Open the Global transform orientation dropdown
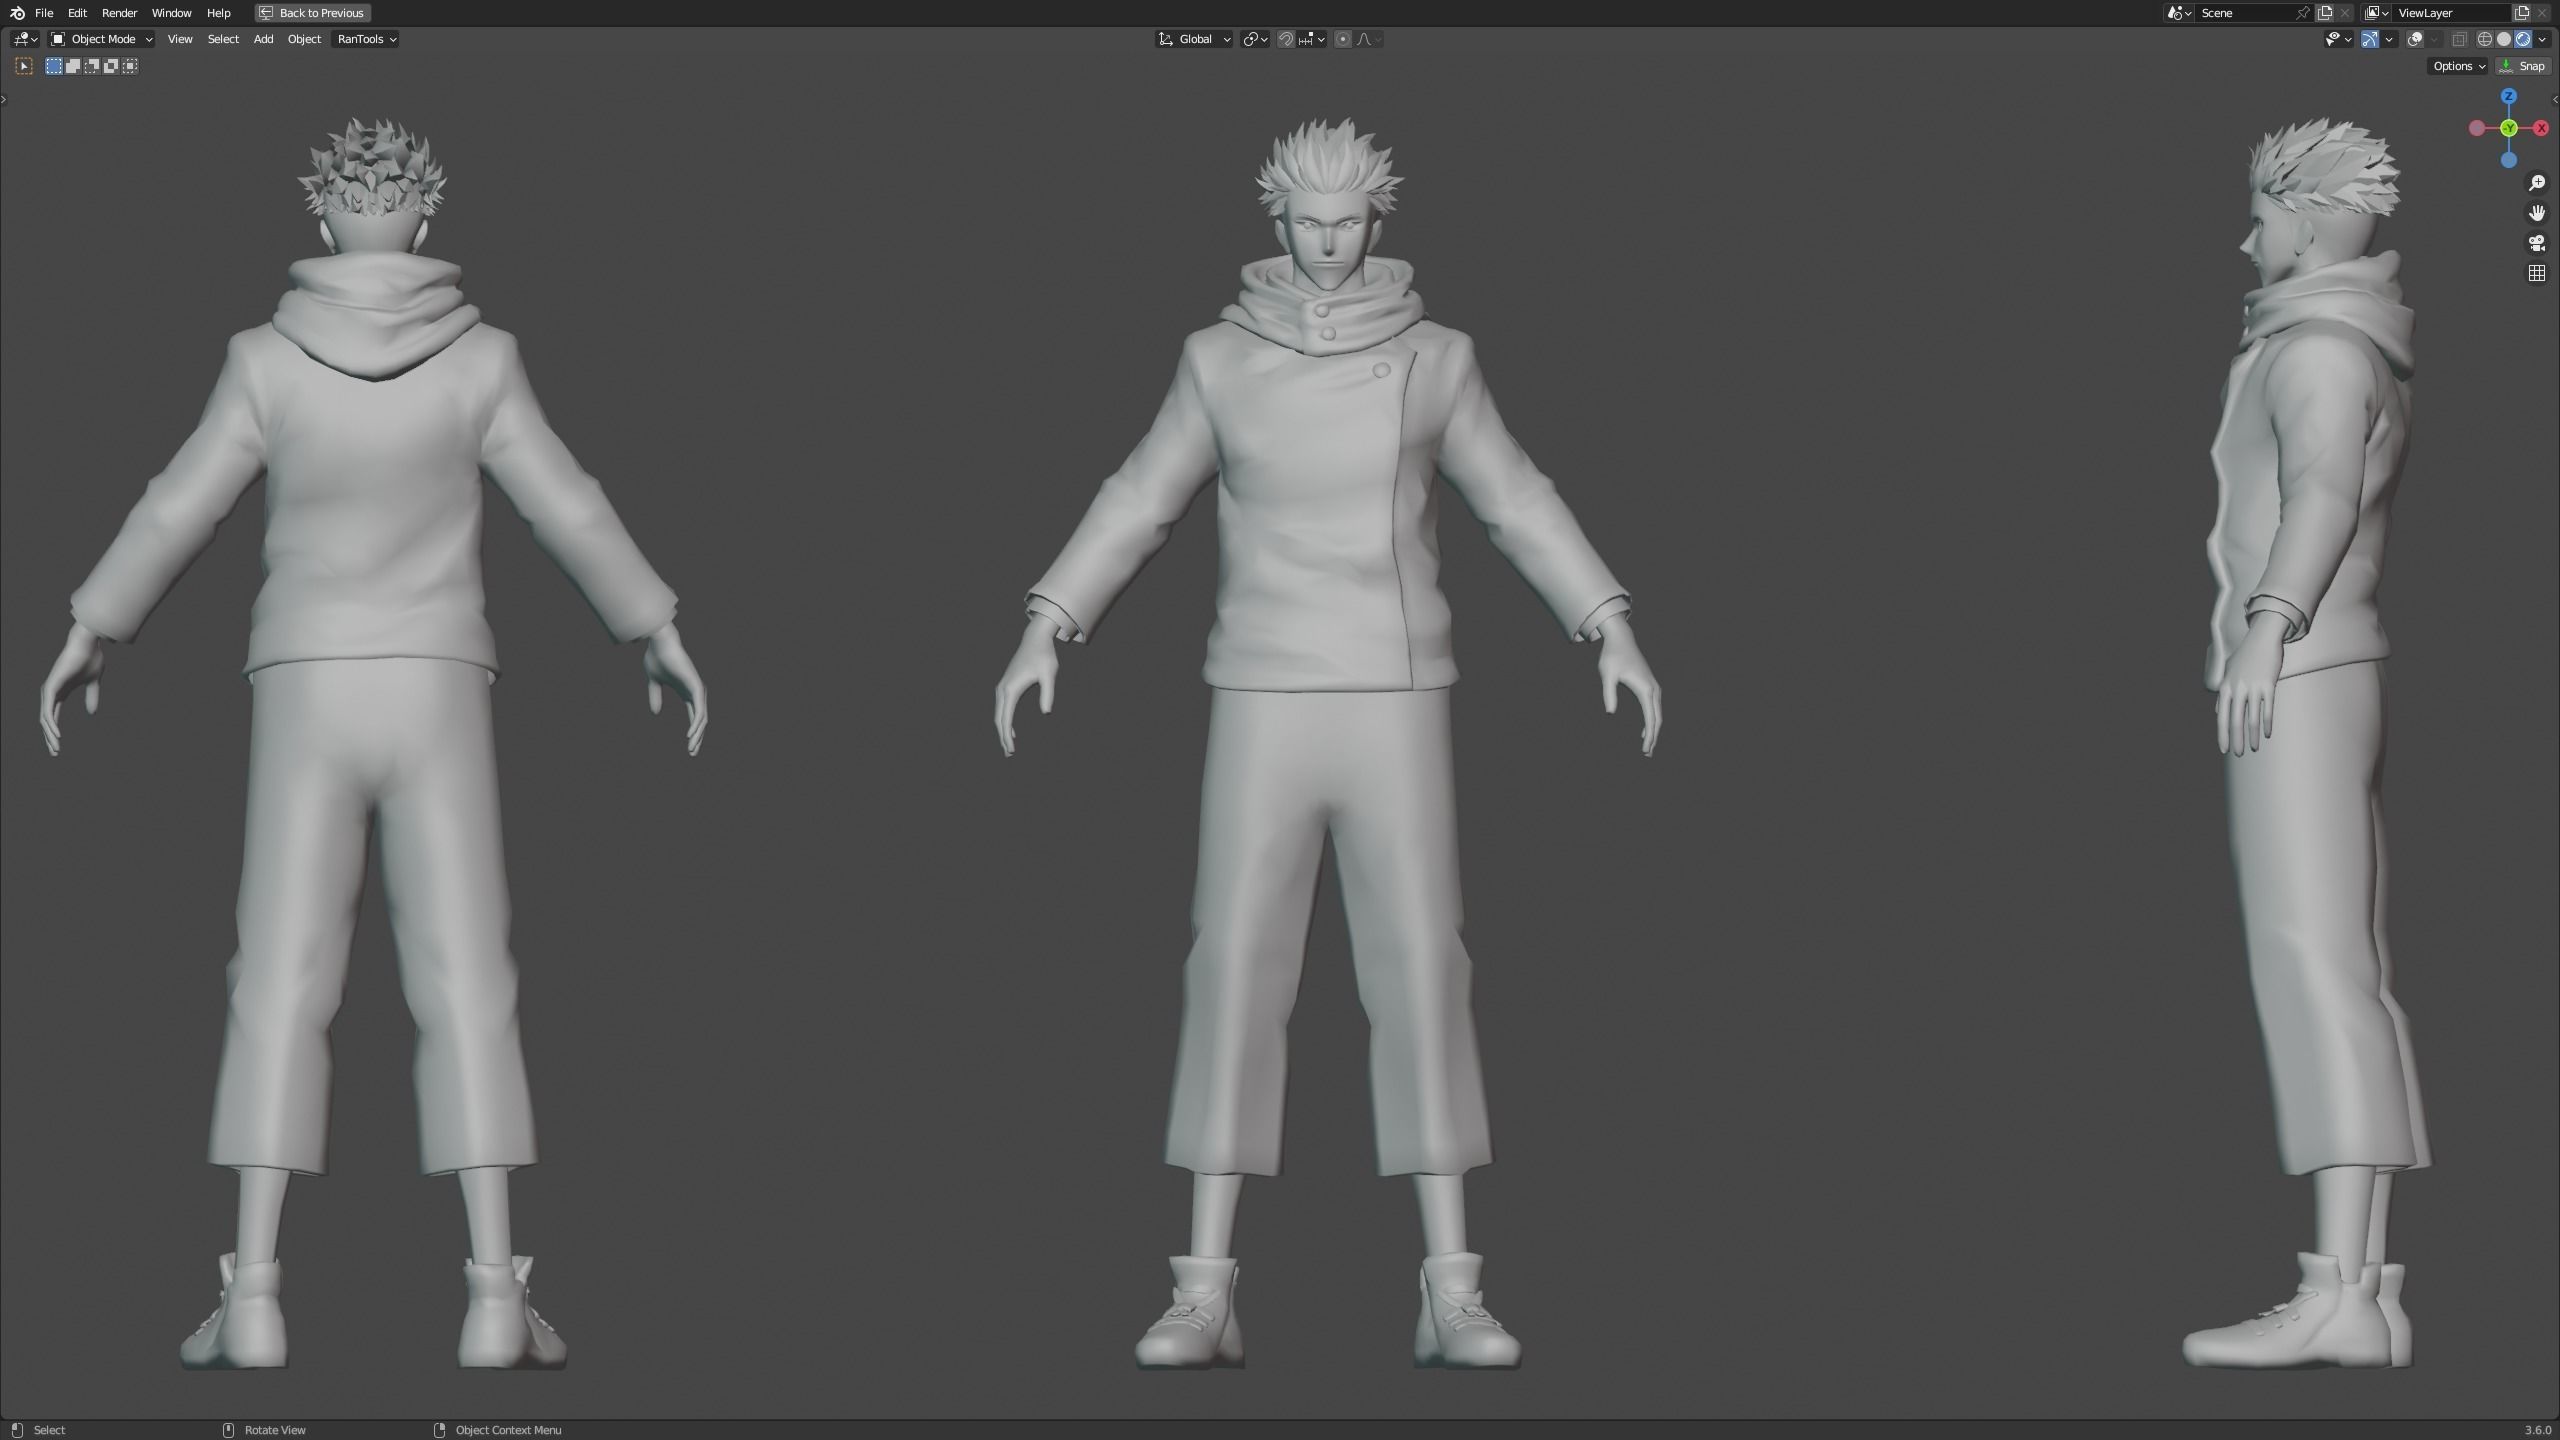The height and width of the screenshot is (1440, 2560). pyautogui.click(x=1194, y=39)
